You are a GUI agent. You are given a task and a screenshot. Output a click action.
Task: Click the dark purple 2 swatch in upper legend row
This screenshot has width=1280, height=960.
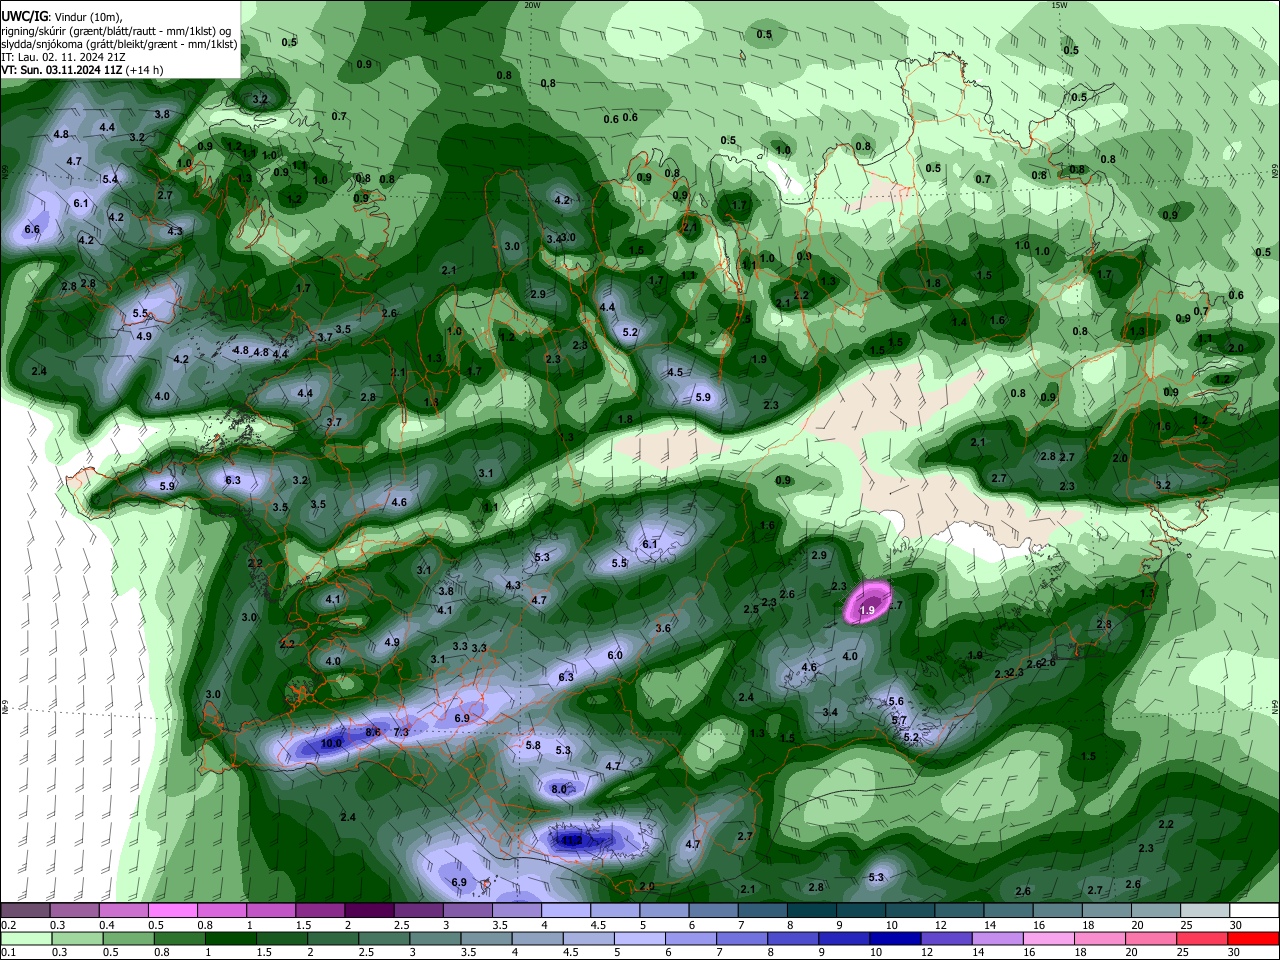click(x=369, y=910)
